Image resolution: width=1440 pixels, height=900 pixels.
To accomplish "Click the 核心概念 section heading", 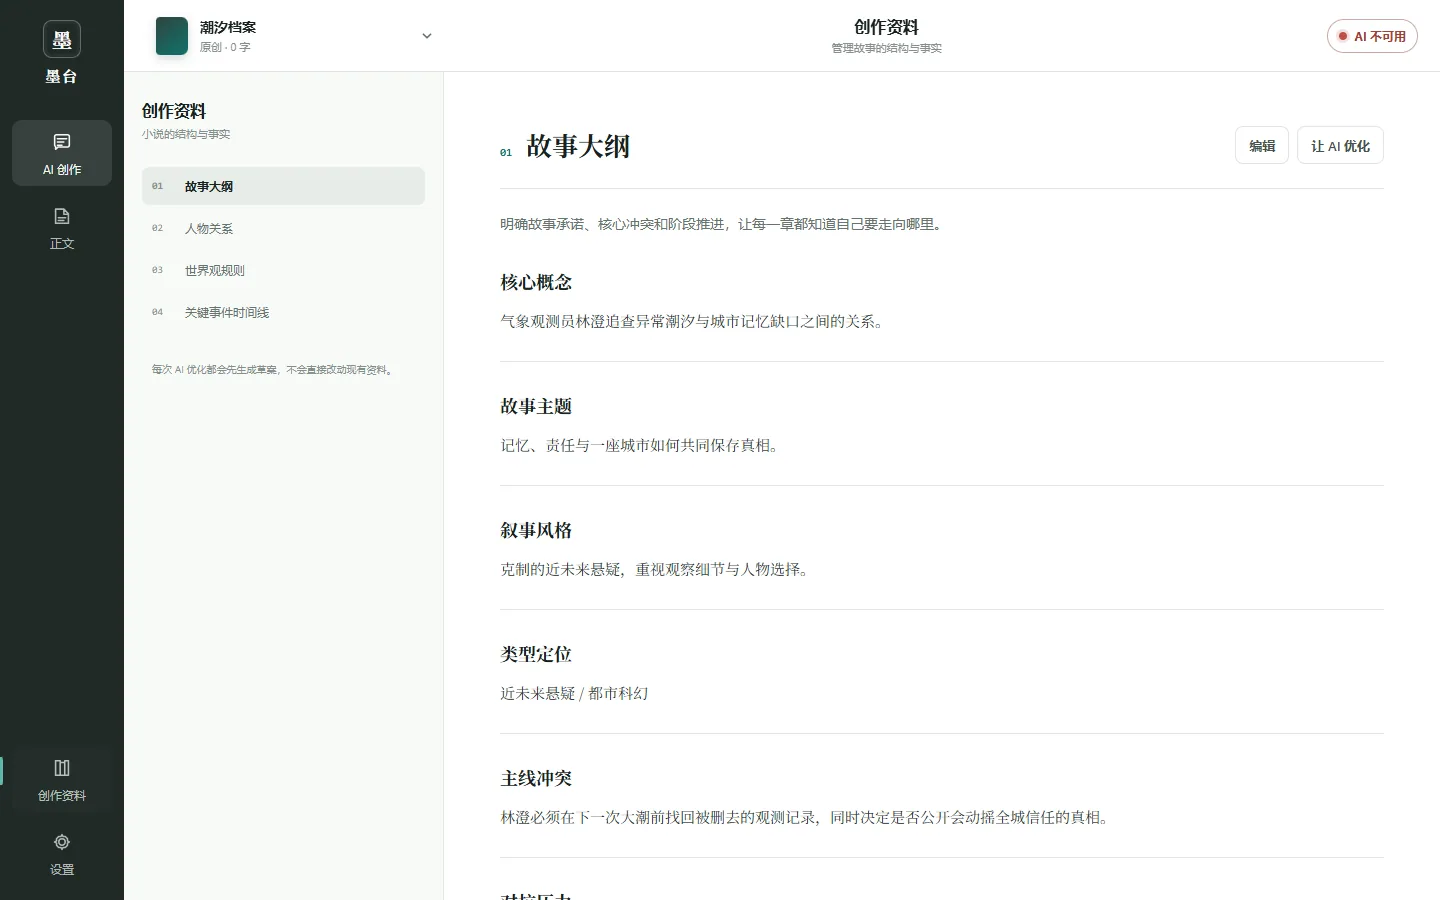I will click(x=536, y=283).
